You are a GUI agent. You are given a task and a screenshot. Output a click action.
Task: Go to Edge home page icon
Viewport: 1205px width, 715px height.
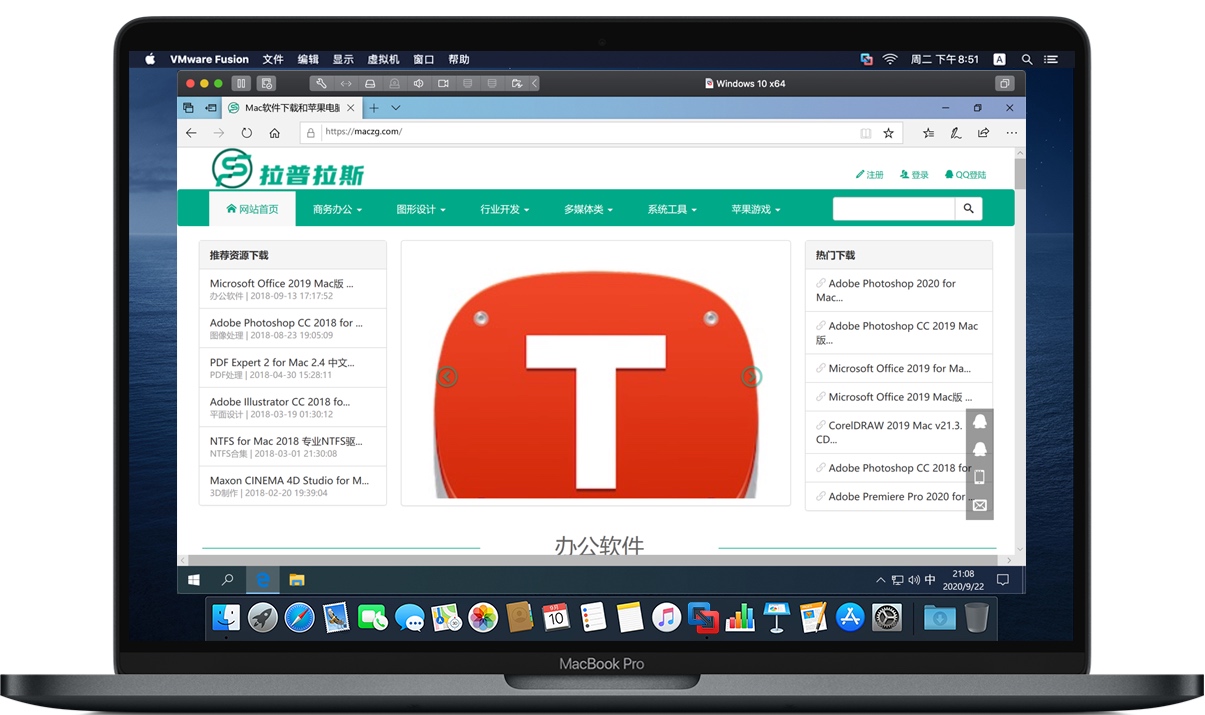point(275,132)
